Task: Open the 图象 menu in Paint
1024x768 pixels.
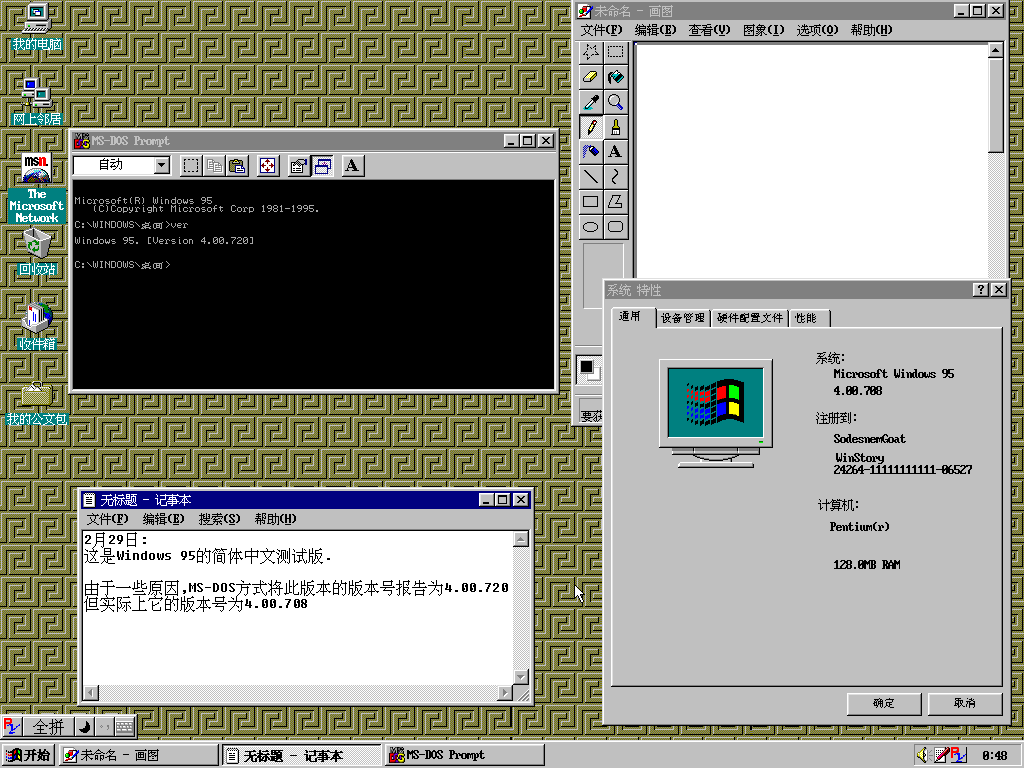Action: pos(763,30)
